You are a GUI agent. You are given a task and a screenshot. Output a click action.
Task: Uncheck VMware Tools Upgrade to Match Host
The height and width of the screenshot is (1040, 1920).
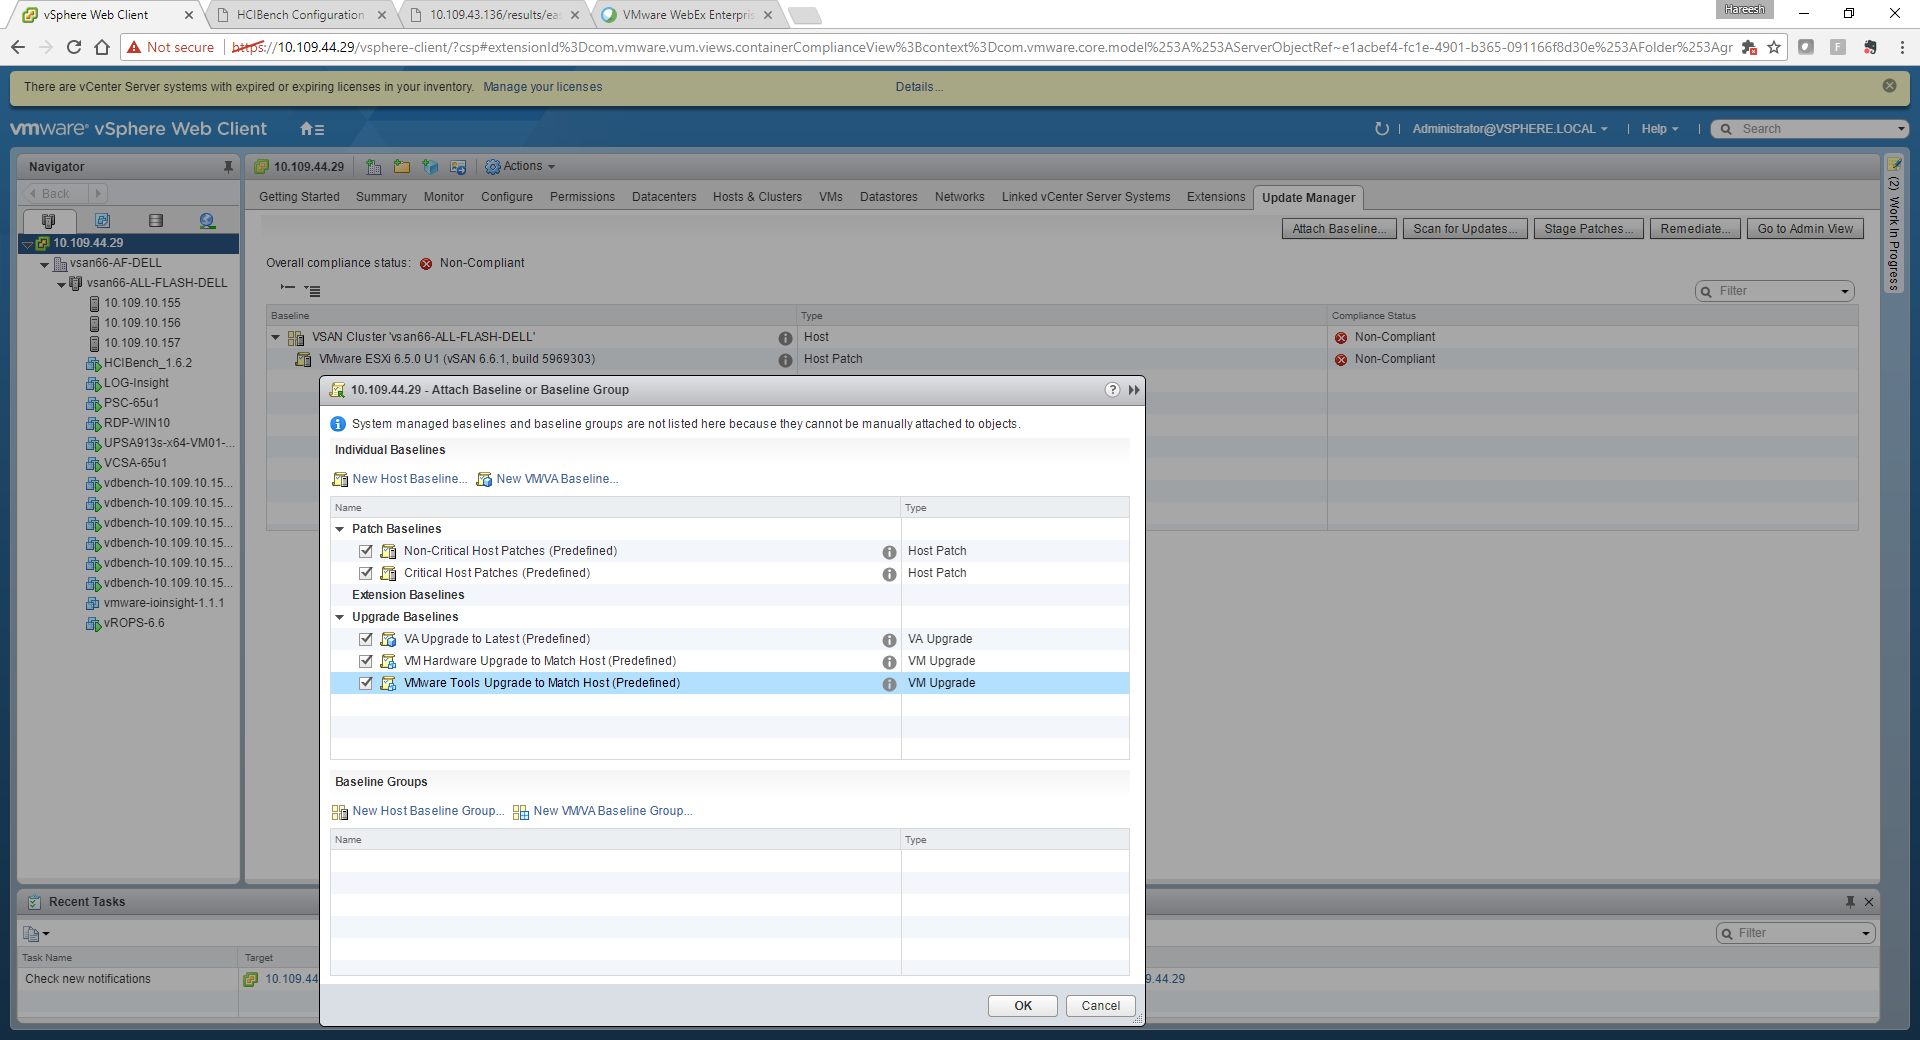(x=366, y=683)
